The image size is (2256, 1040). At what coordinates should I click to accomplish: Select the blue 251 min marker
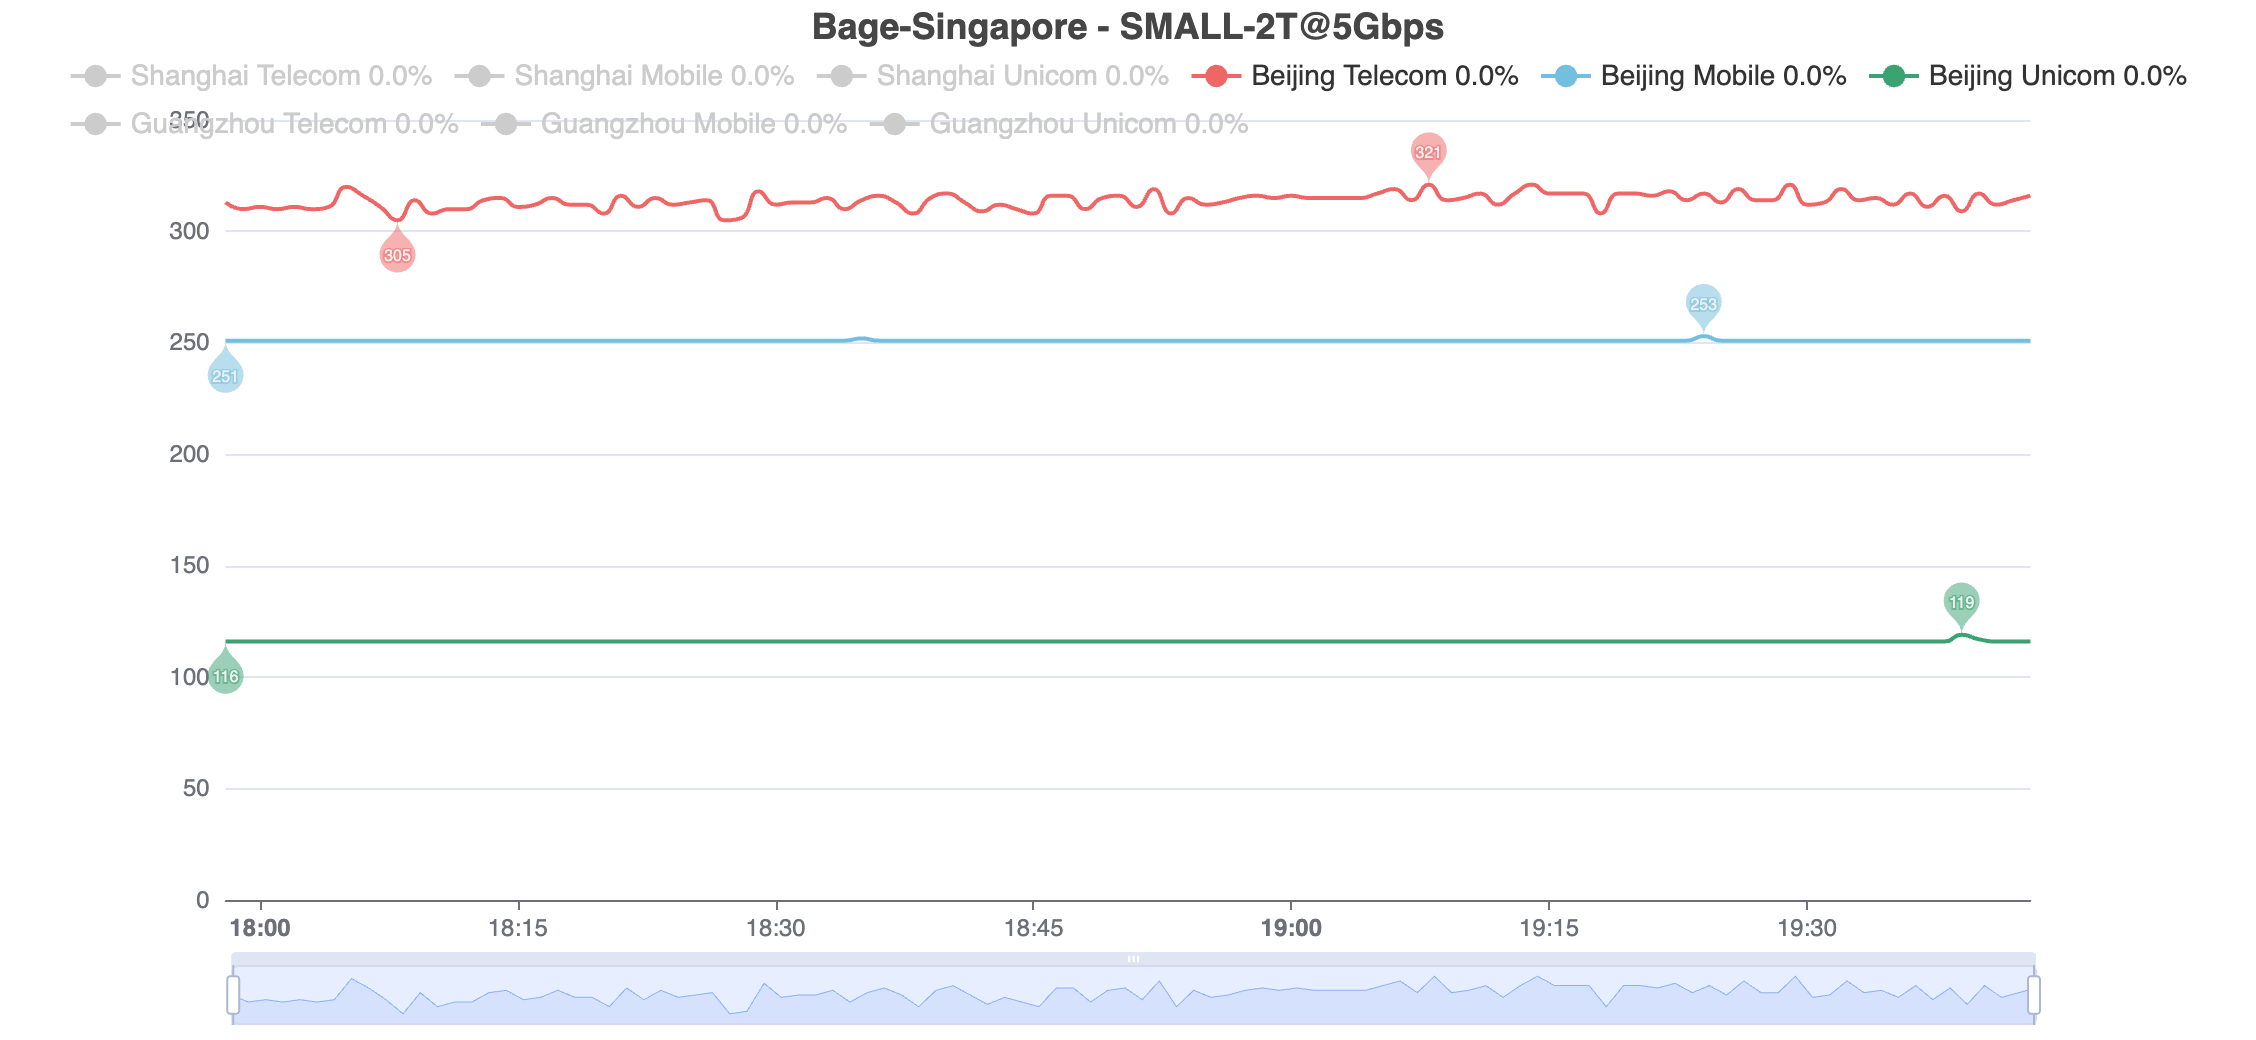pyautogui.click(x=225, y=376)
